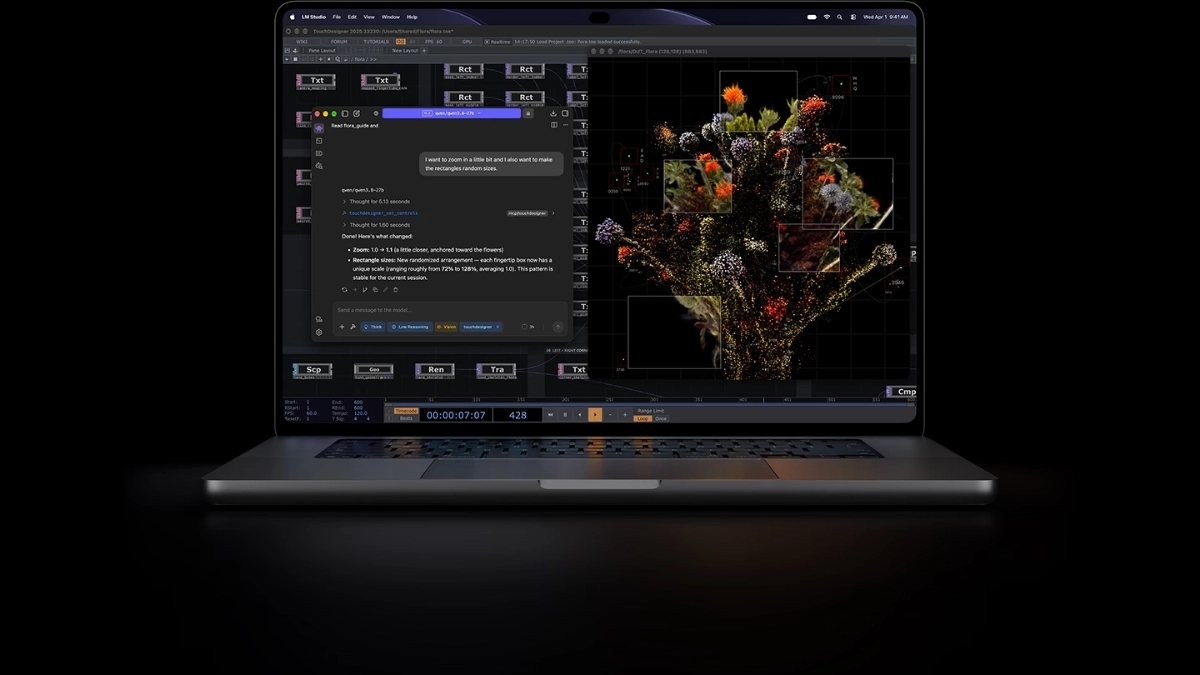Open macOS Spotlight search icon
1200x675 pixels.
[x=840, y=17]
